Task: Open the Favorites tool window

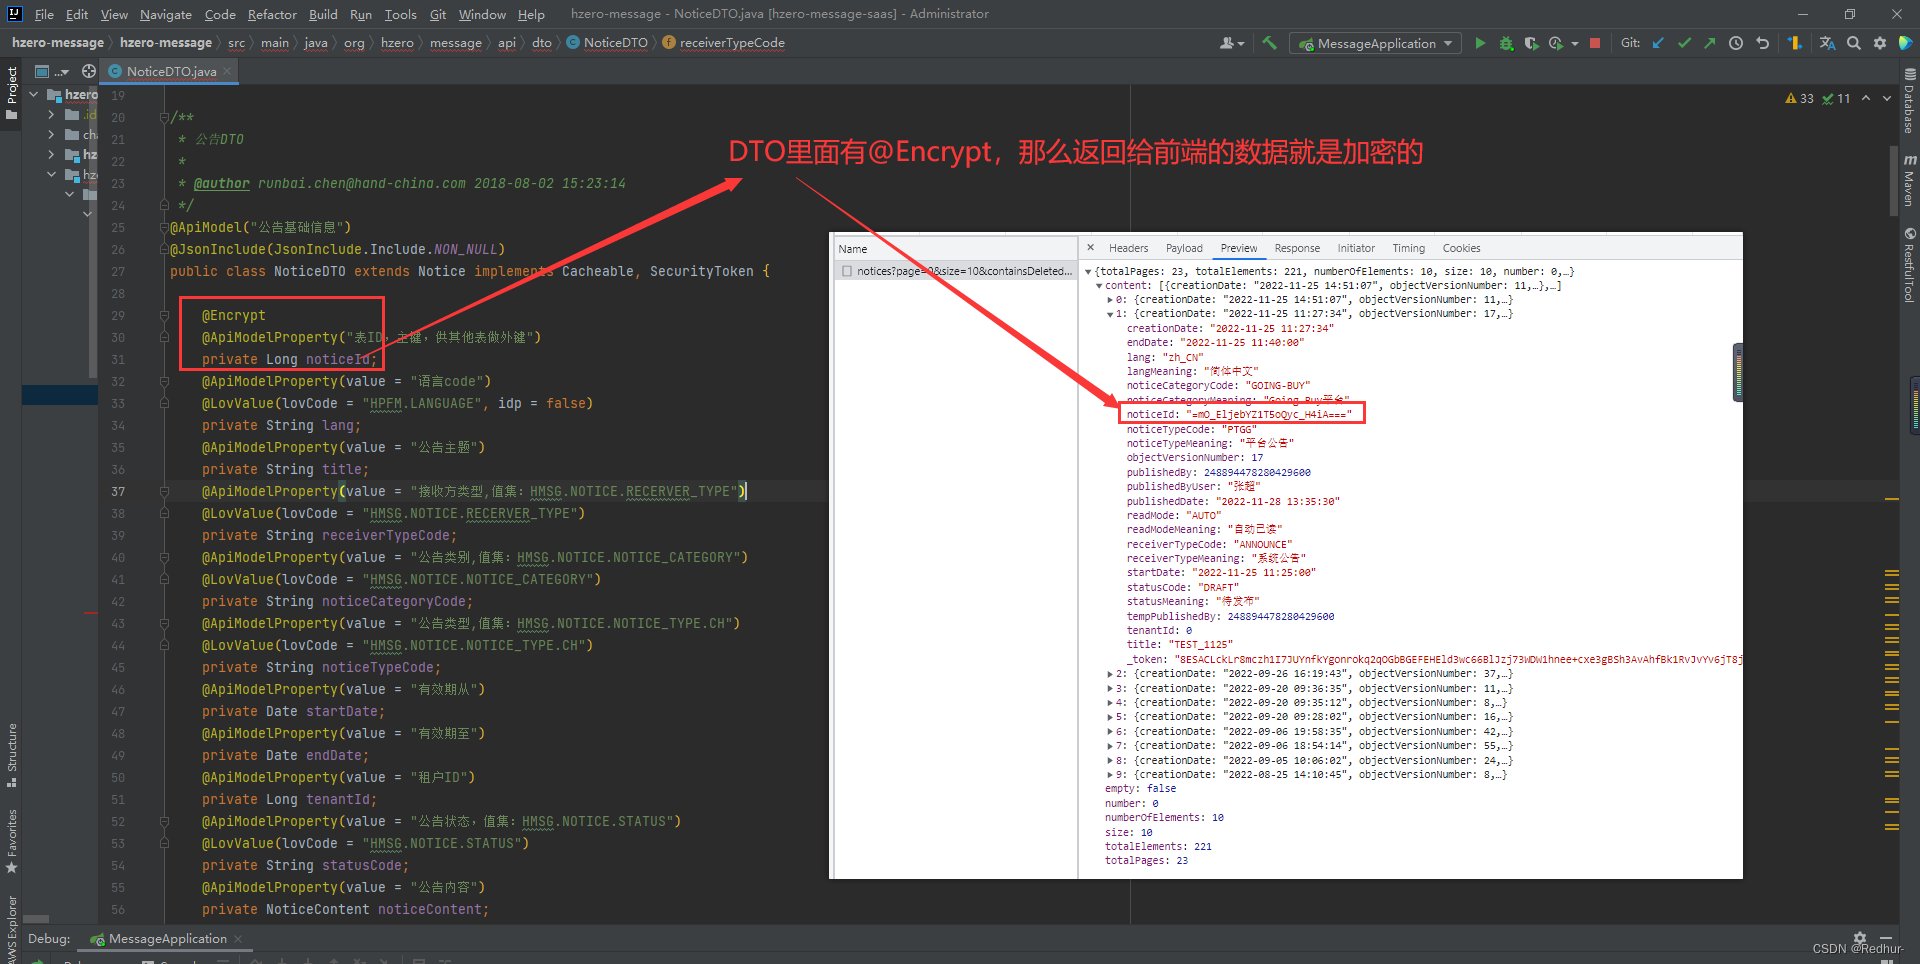Action: coord(12,840)
